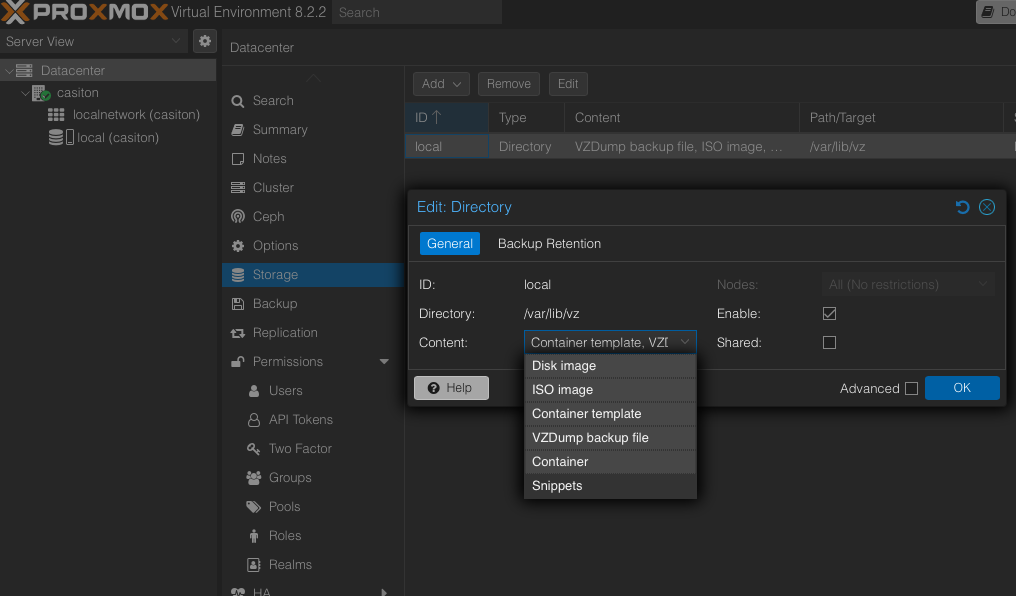The image size is (1016, 596).
Task: Switch to the Backup Retention tab
Action: [549, 243]
